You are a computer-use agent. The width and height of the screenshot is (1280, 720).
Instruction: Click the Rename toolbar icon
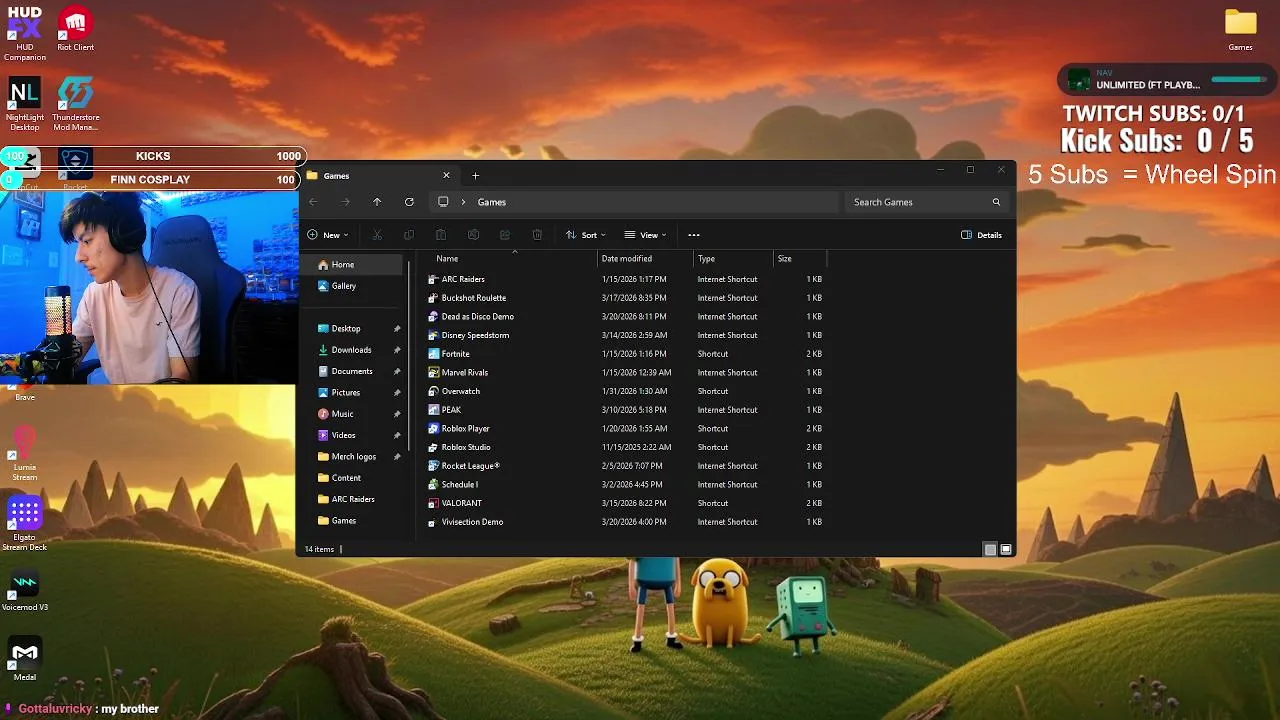473,235
